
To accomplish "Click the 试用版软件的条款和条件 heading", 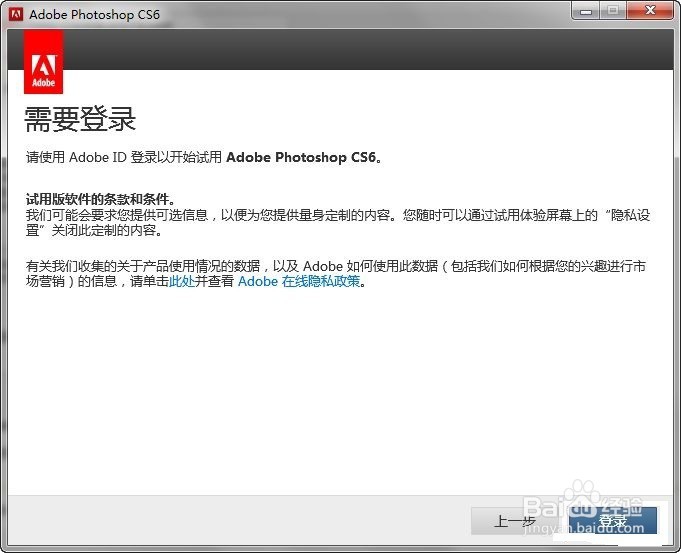I will pyautogui.click(x=100, y=199).
